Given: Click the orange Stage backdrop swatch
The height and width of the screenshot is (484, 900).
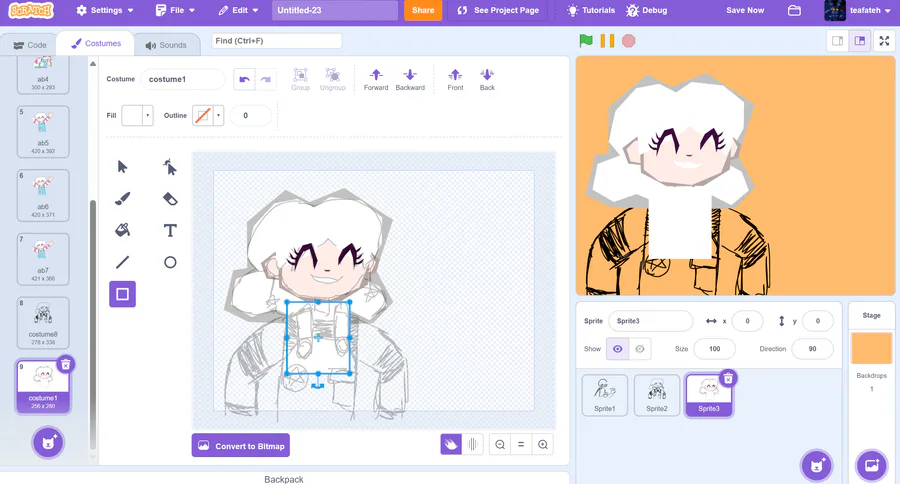Looking at the screenshot, I should click(x=871, y=348).
